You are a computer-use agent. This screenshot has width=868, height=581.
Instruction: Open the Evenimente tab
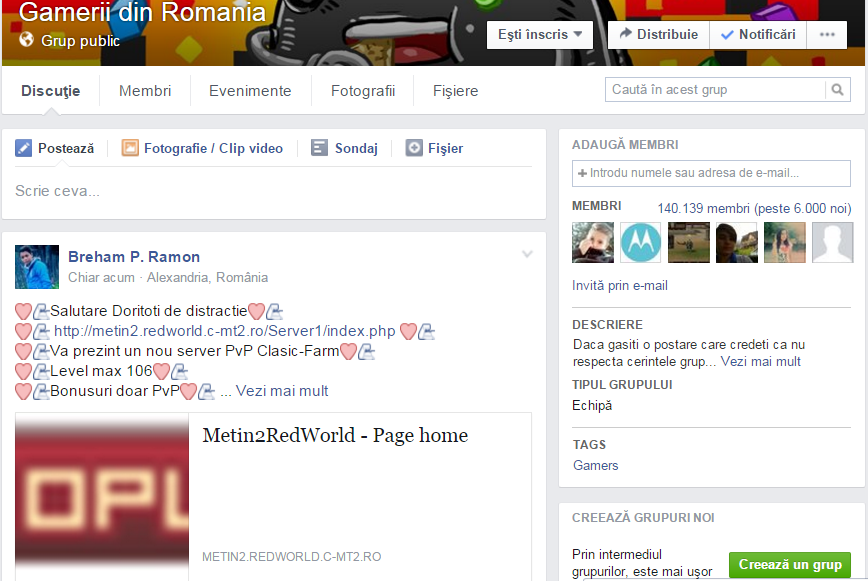[250, 91]
